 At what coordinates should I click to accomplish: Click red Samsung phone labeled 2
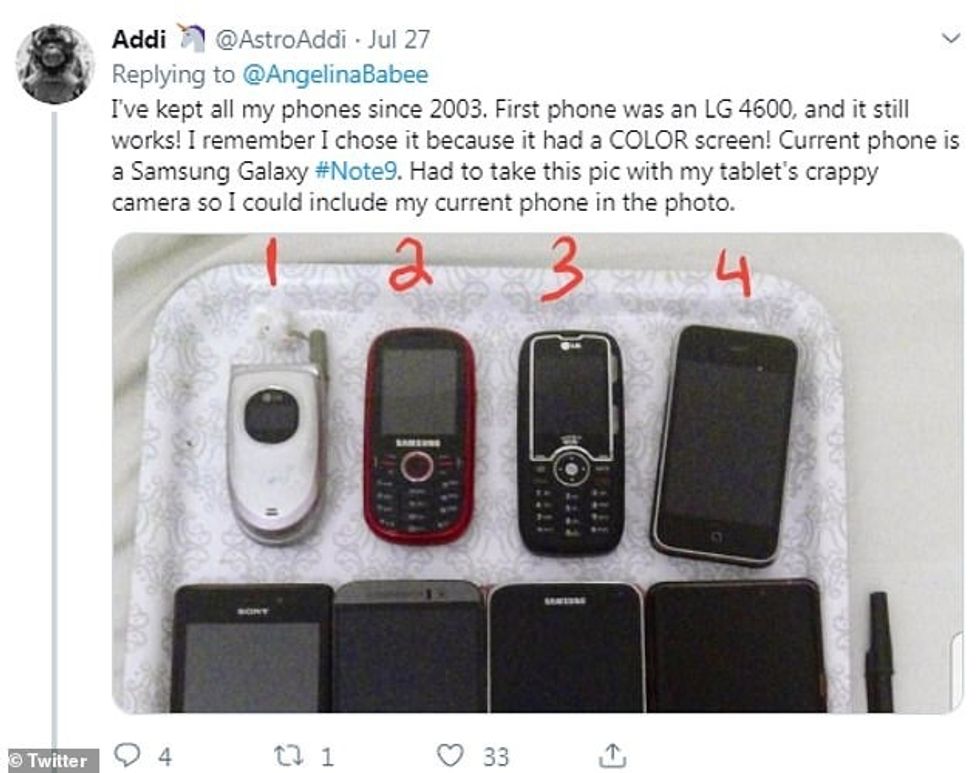(420, 436)
